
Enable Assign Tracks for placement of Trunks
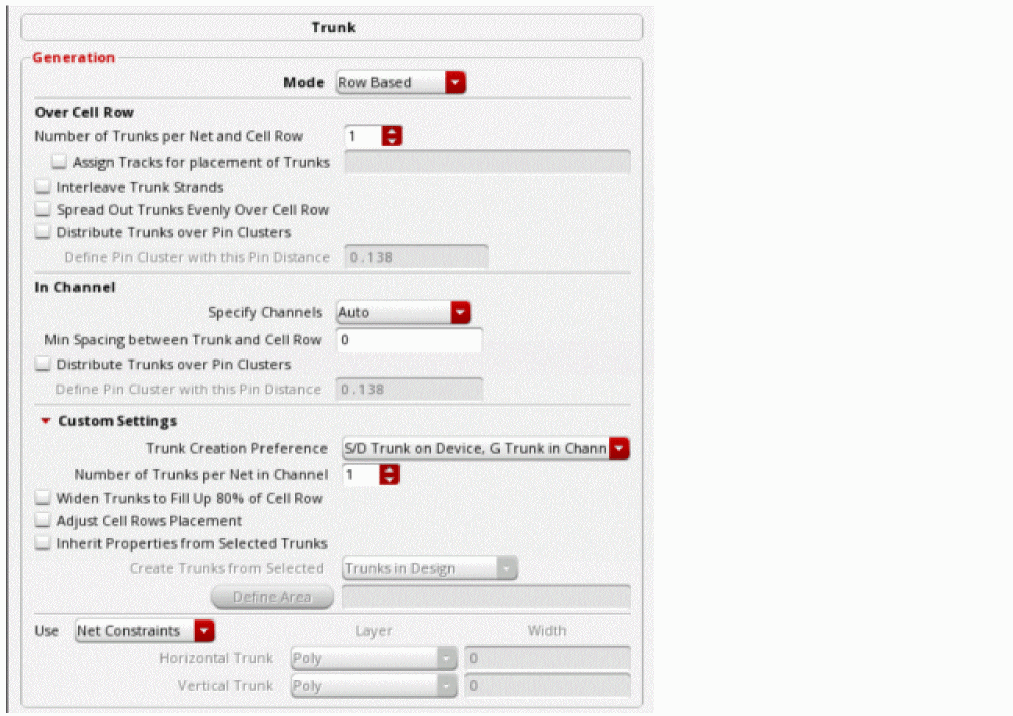click(59, 162)
